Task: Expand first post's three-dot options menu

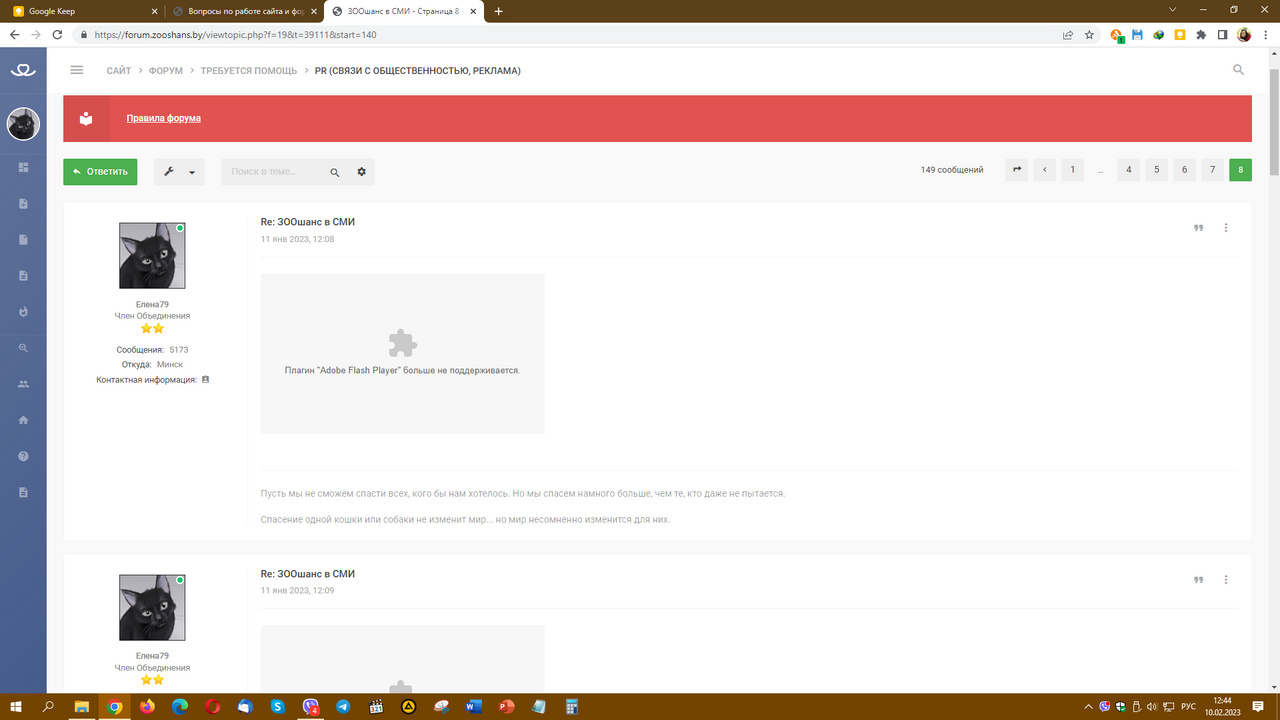Action: [x=1226, y=228]
